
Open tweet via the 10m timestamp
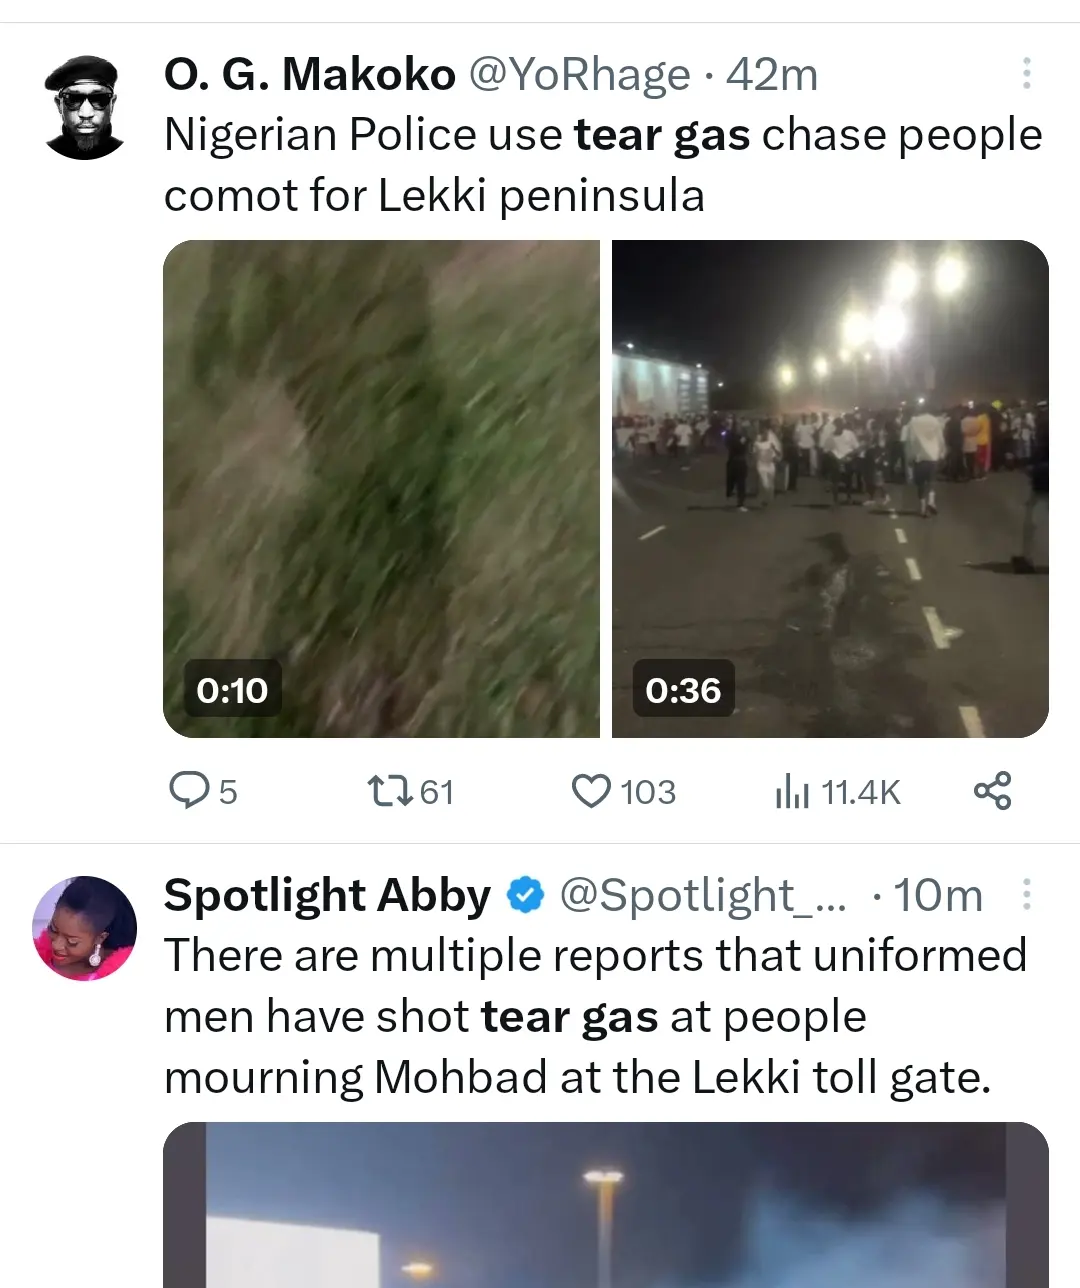938,895
